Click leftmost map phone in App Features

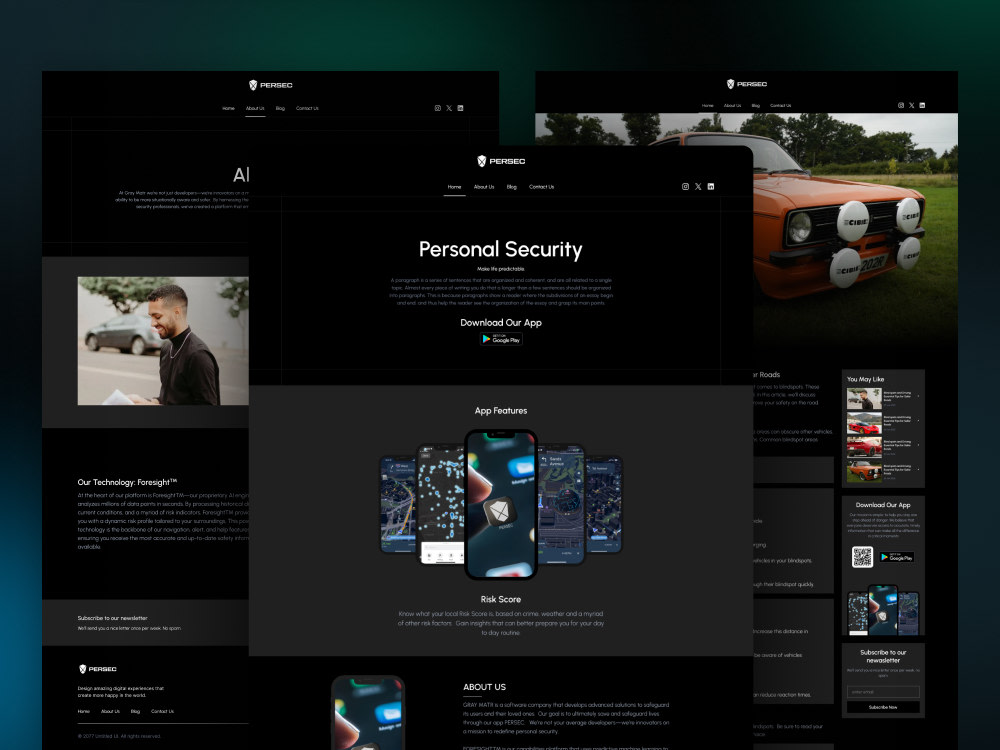(x=397, y=504)
